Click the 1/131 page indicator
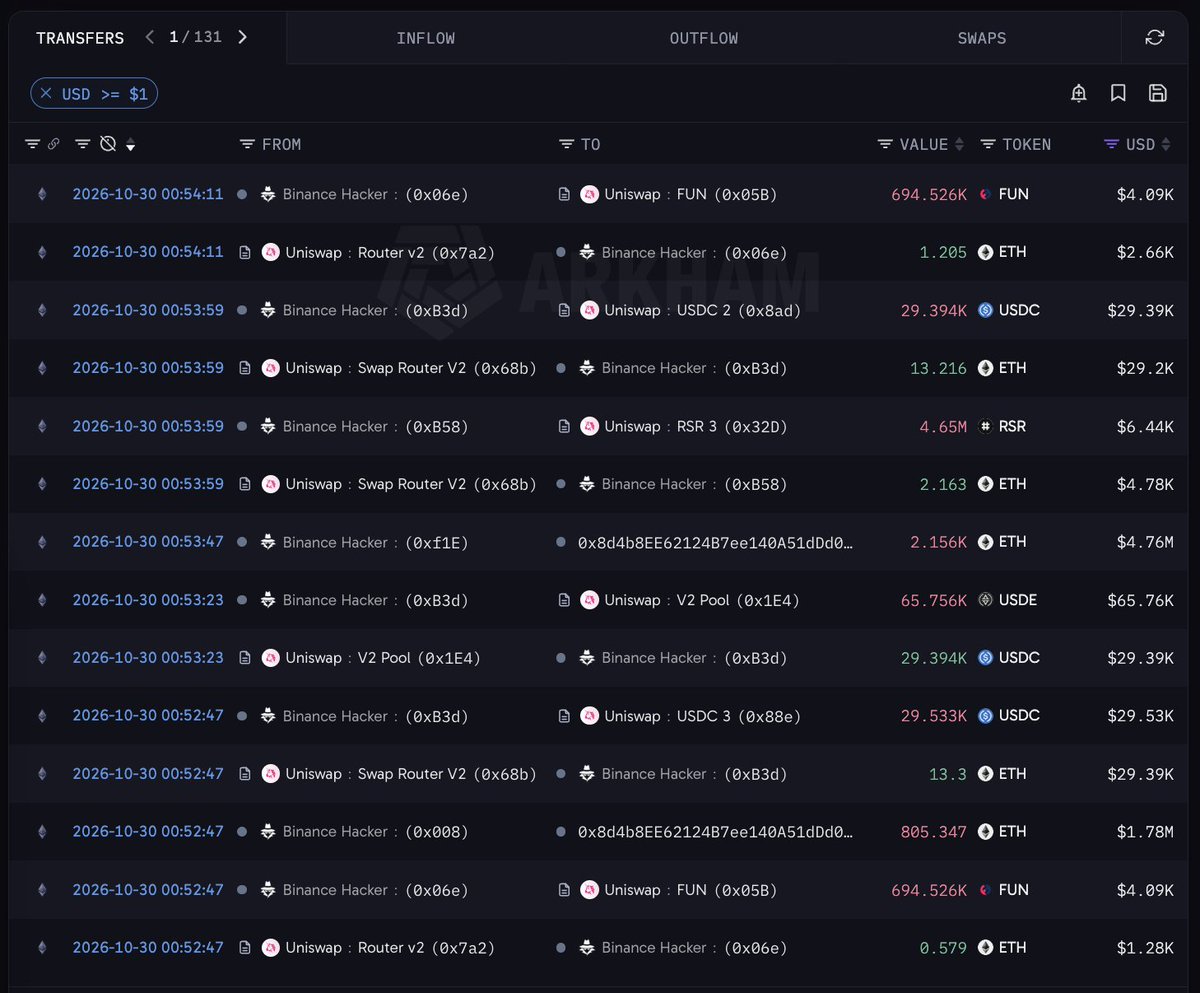This screenshot has height=993, width=1200. (195, 37)
